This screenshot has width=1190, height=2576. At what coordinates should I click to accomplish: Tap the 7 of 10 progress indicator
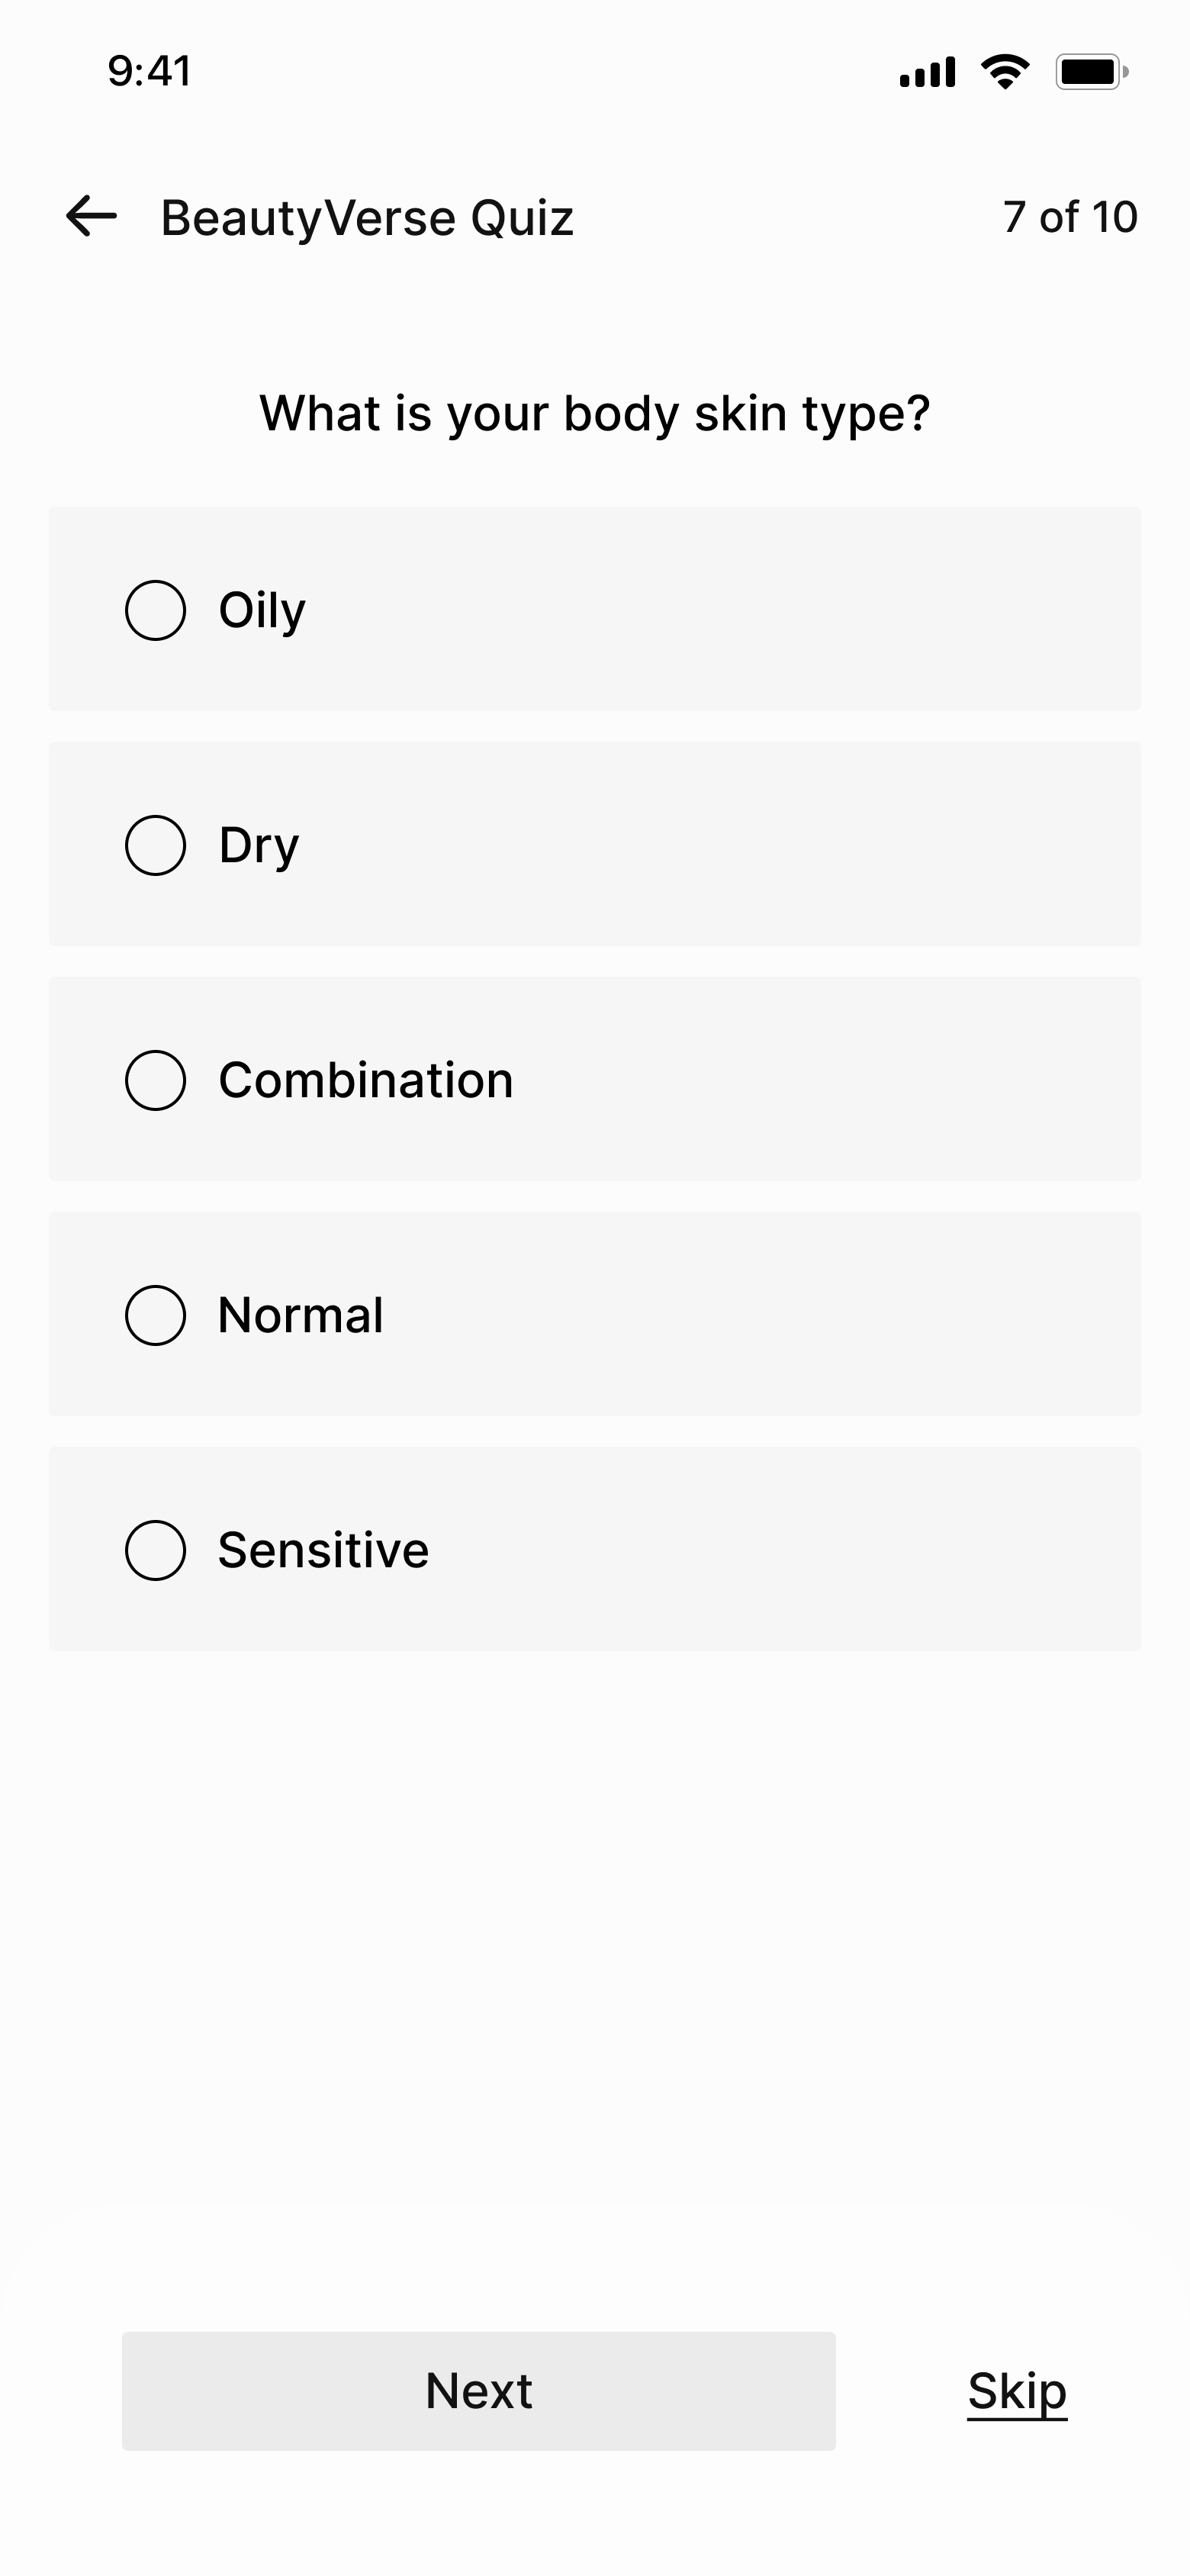click(1070, 217)
